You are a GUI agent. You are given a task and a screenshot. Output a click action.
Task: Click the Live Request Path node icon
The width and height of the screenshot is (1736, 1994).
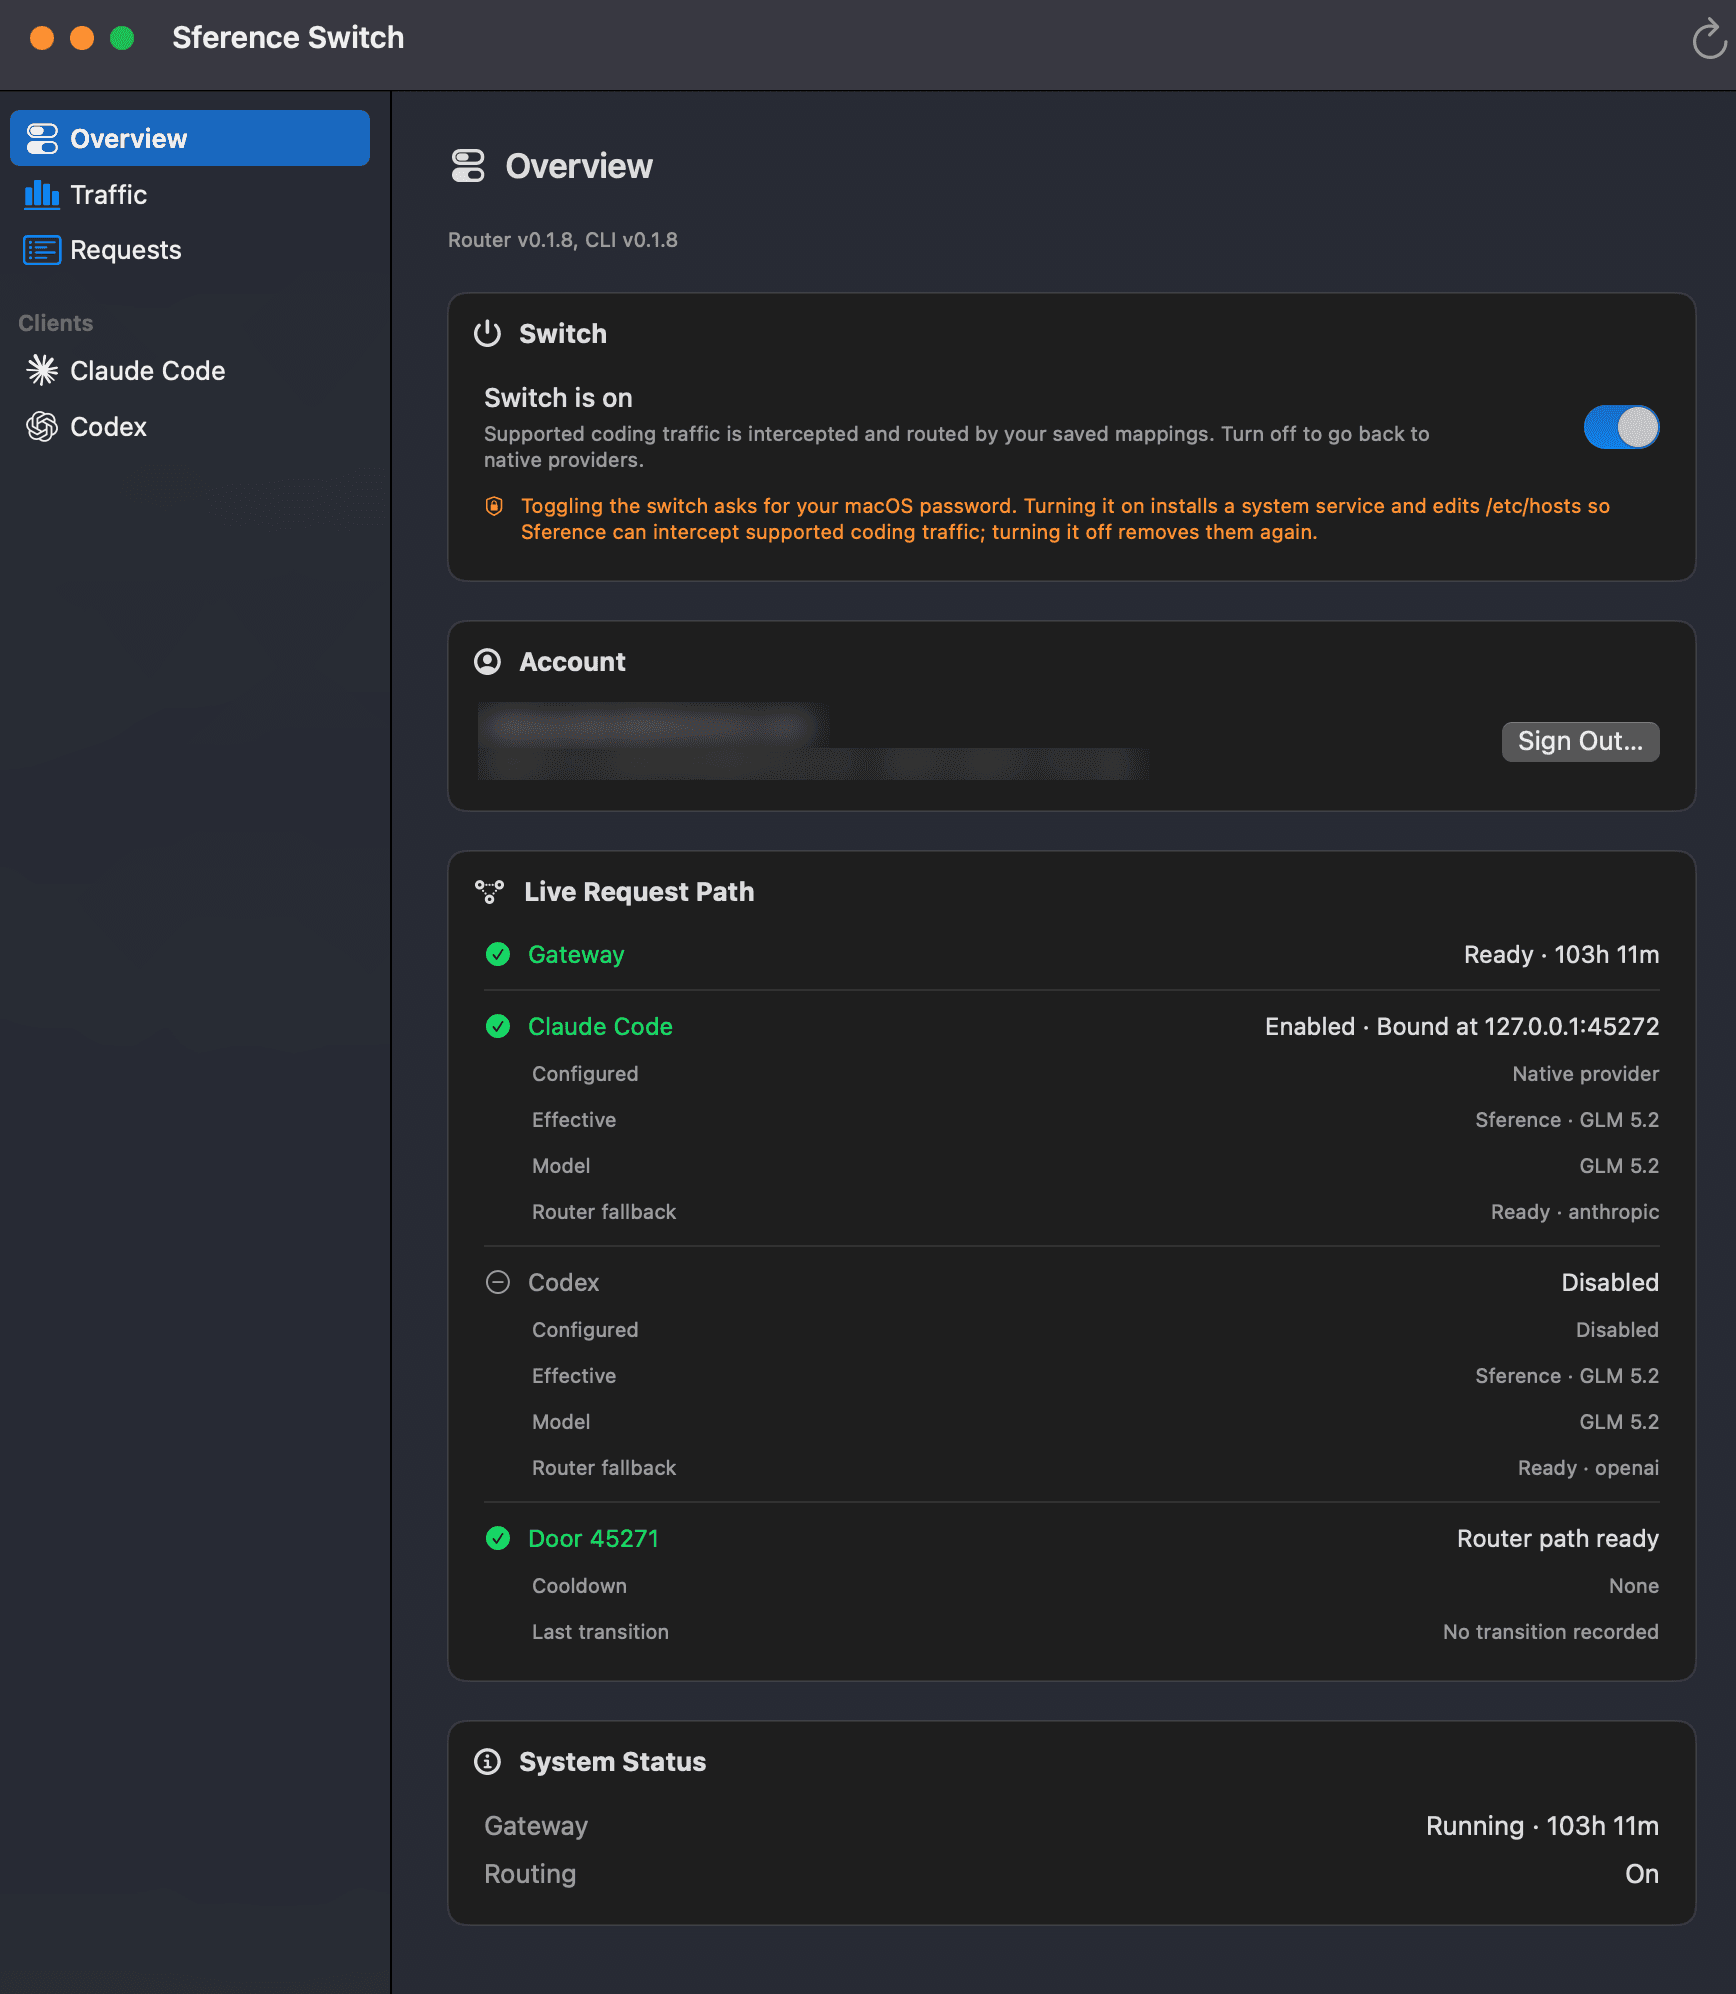tap(489, 891)
